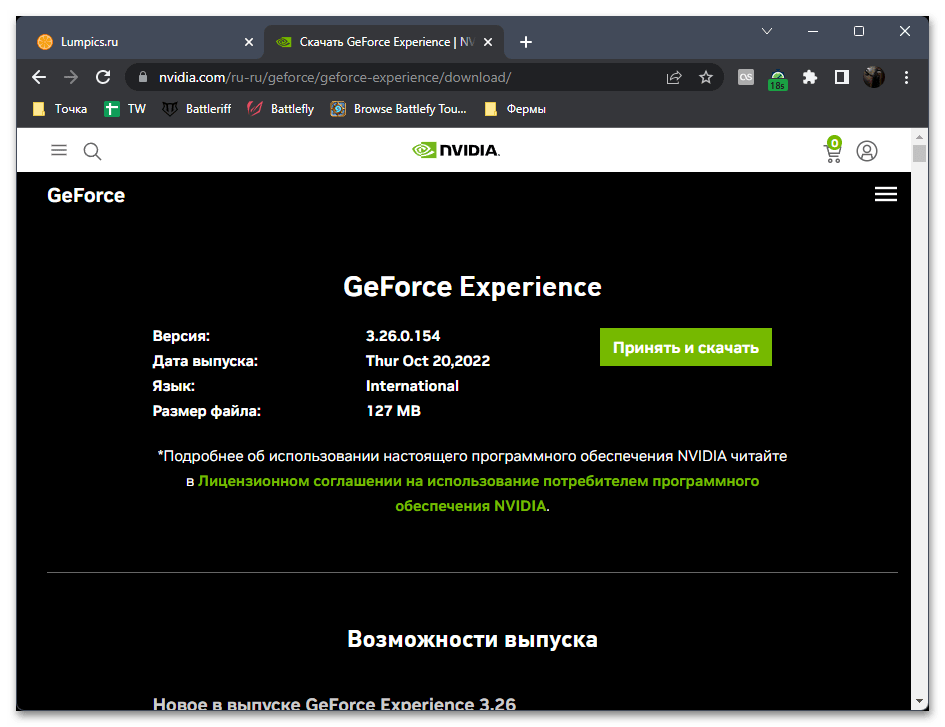945x727 pixels.
Task: Click the Возможности выпуска heading
Action: coord(472,639)
